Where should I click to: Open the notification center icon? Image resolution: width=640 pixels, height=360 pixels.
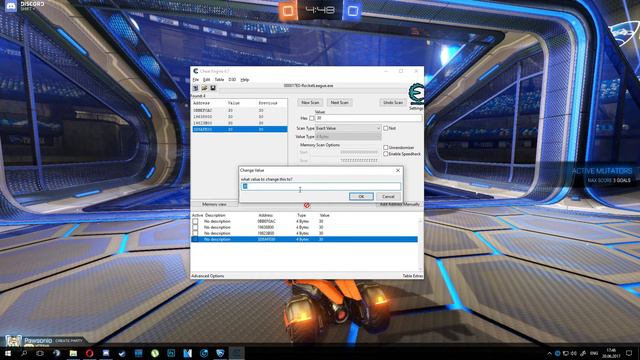(629, 353)
